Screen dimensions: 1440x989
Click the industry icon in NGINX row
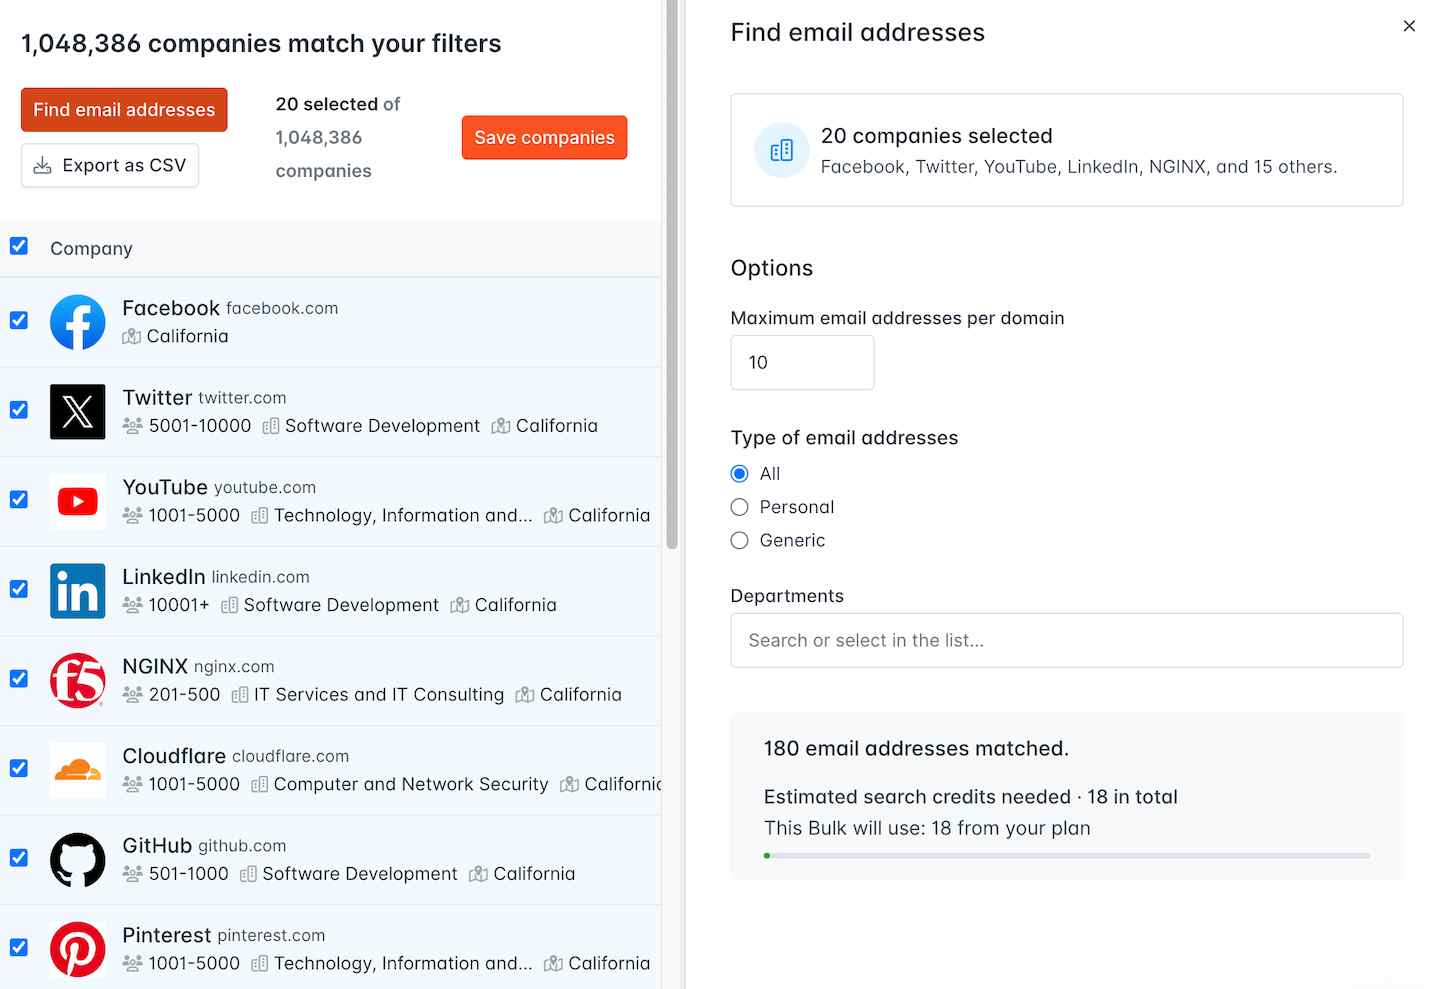(x=239, y=695)
